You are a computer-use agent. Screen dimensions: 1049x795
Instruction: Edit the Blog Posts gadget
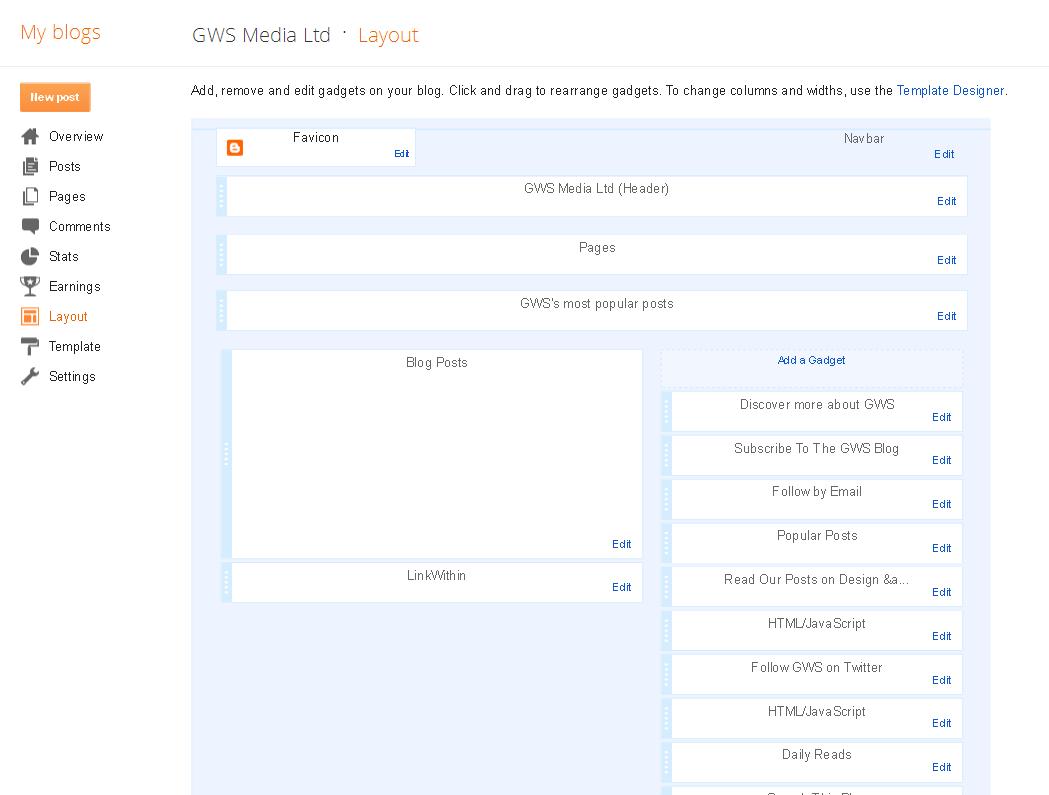[x=622, y=545]
